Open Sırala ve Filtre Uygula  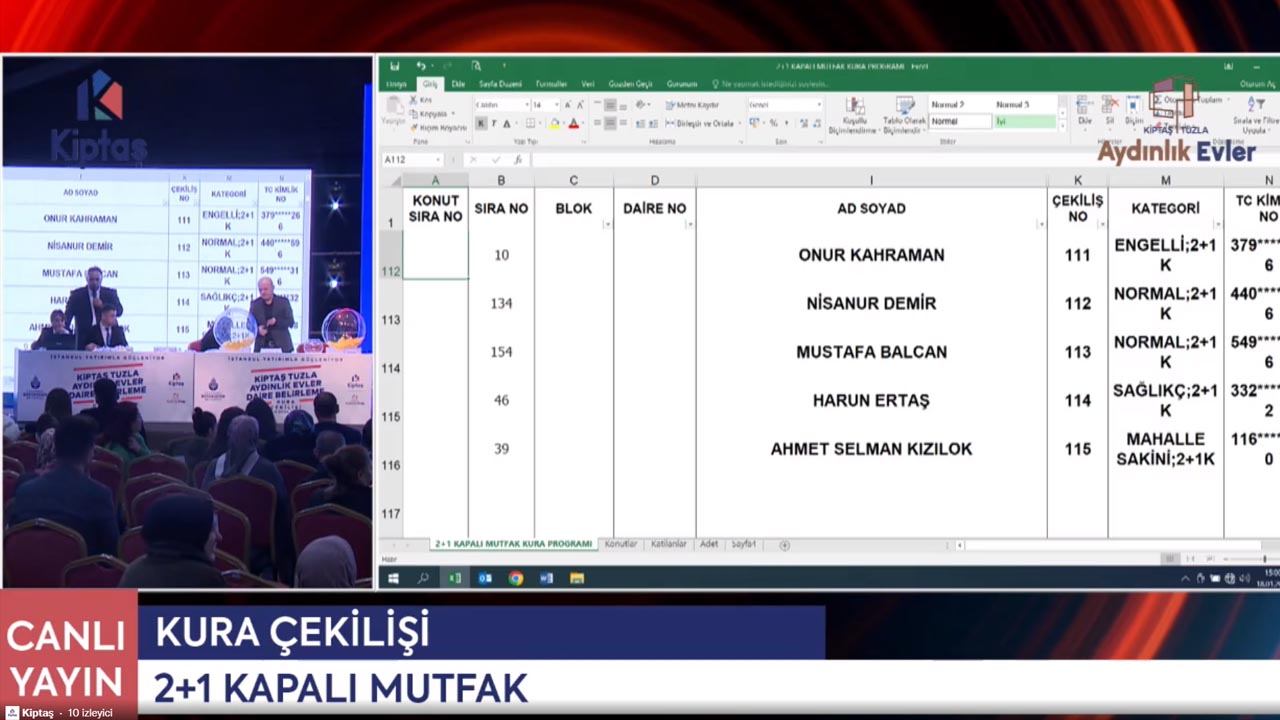point(1255,116)
